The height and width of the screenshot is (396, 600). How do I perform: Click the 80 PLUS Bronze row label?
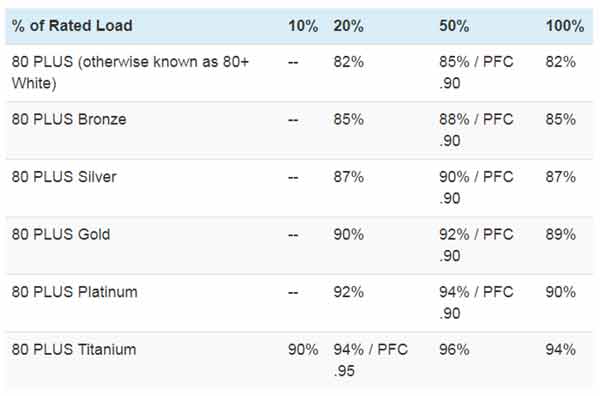point(69,119)
